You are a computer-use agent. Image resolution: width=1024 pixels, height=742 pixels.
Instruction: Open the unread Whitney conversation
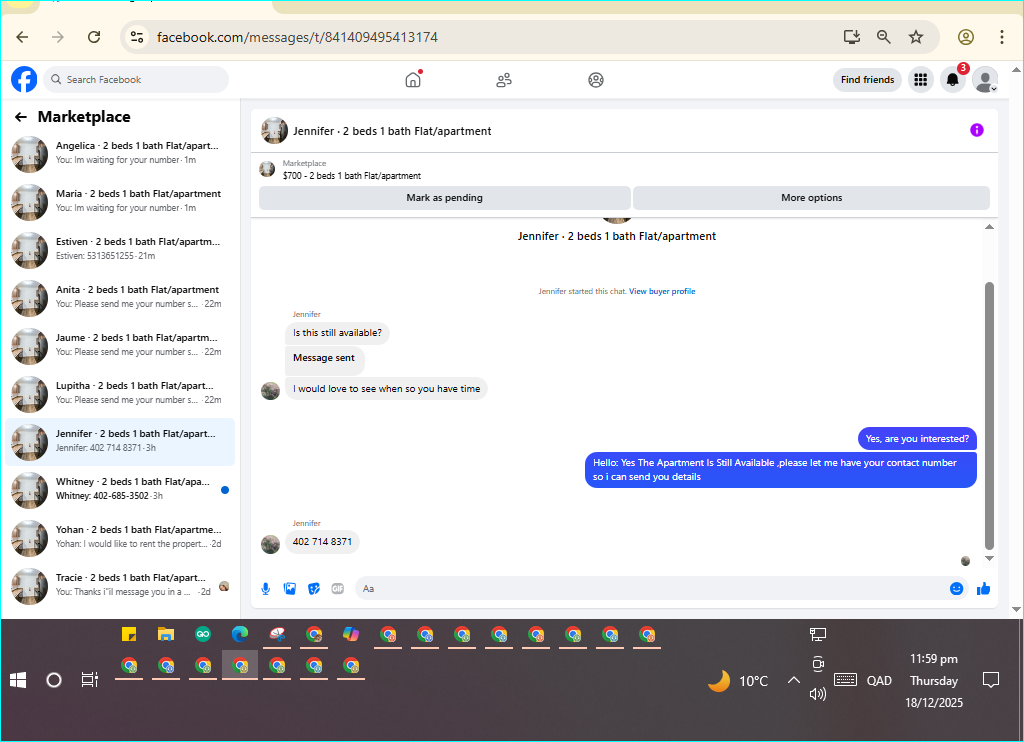[x=120, y=490]
